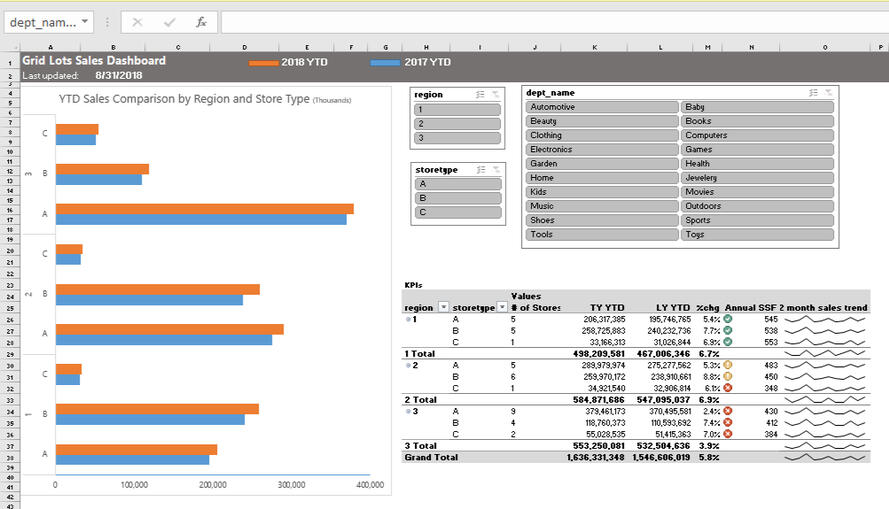The width and height of the screenshot is (889, 509).
Task: Collapse region 1 group in pivot table
Action: pyautogui.click(x=406, y=319)
